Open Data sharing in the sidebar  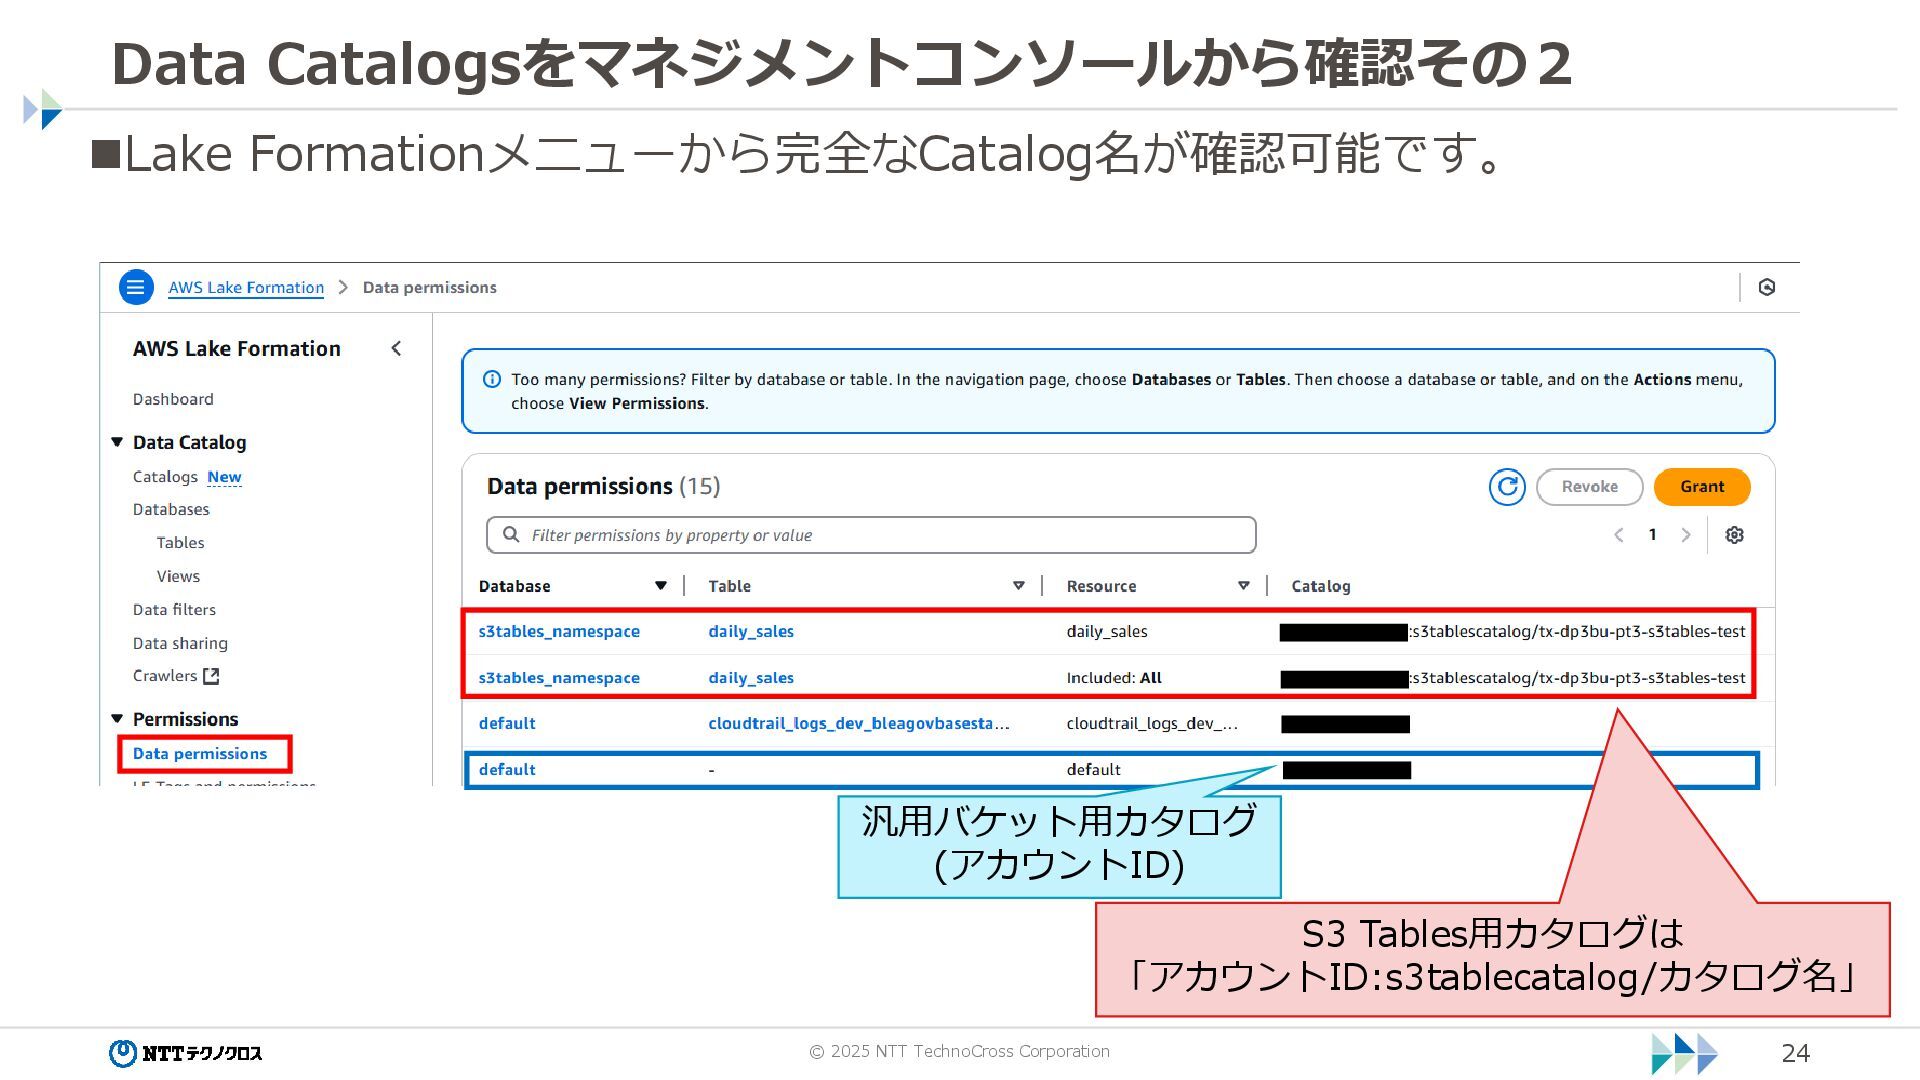click(x=180, y=643)
